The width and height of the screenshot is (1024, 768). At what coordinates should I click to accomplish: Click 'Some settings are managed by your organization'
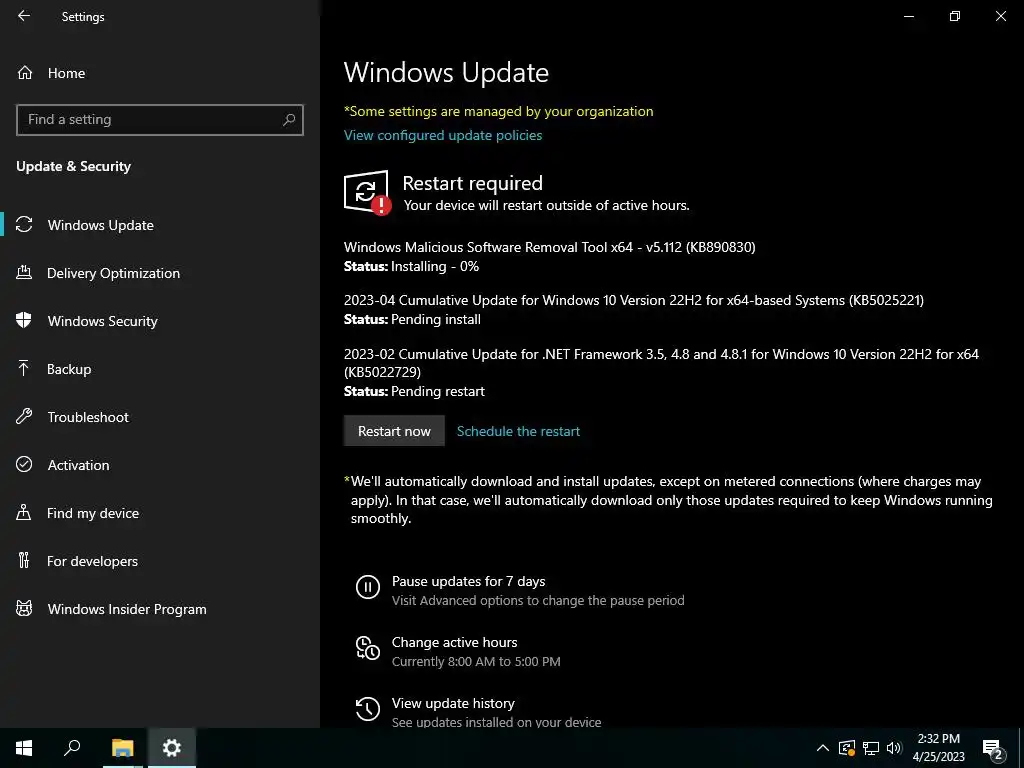[x=498, y=111]
